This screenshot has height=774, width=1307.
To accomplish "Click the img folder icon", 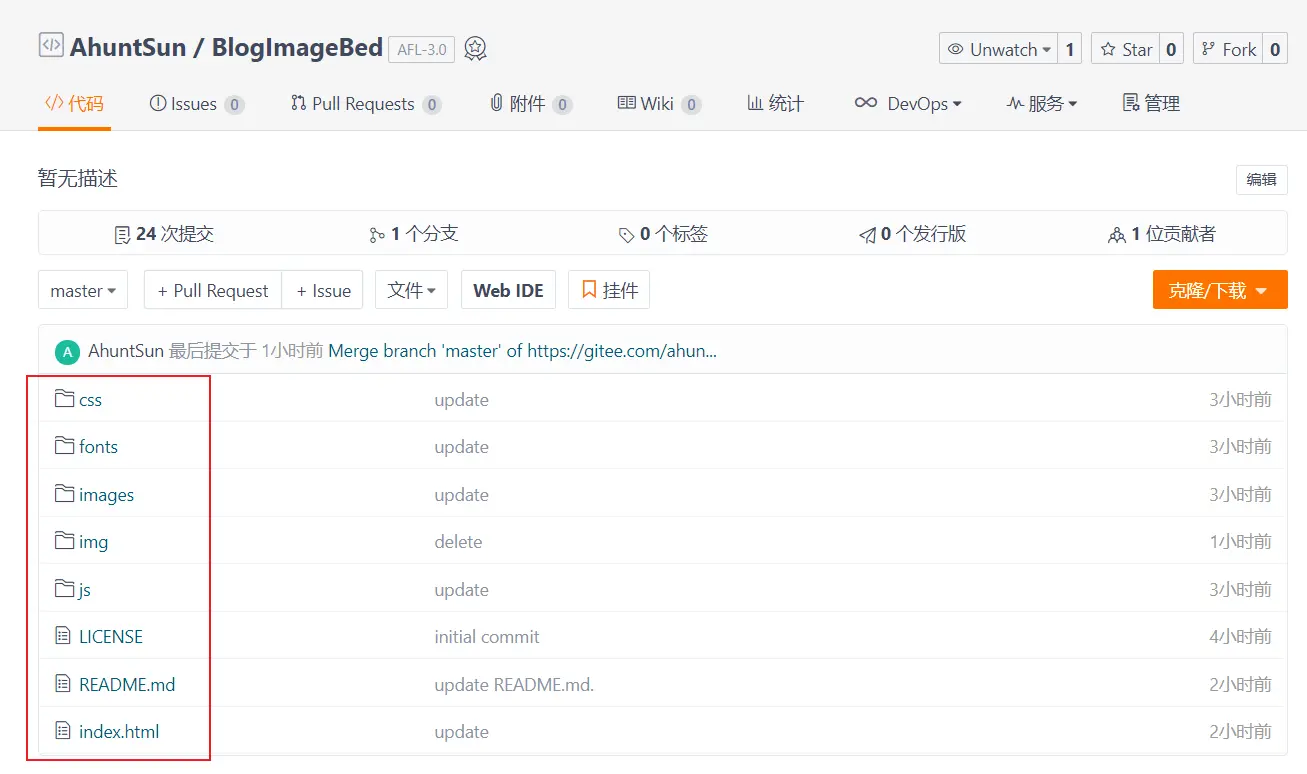I will click(x=65, y=541).
